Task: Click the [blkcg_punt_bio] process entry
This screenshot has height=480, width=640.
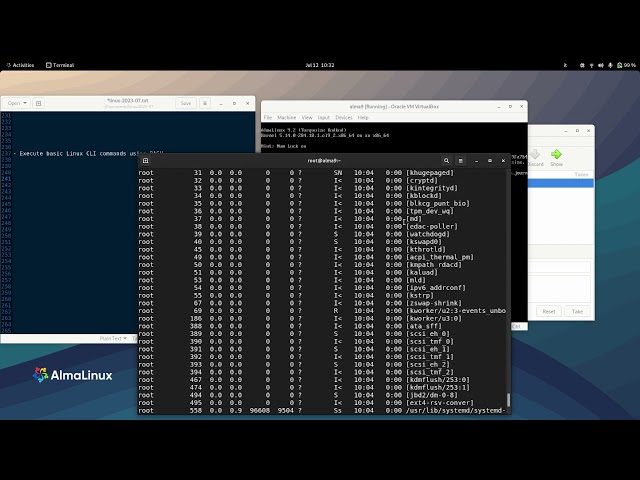Action: 438,203
